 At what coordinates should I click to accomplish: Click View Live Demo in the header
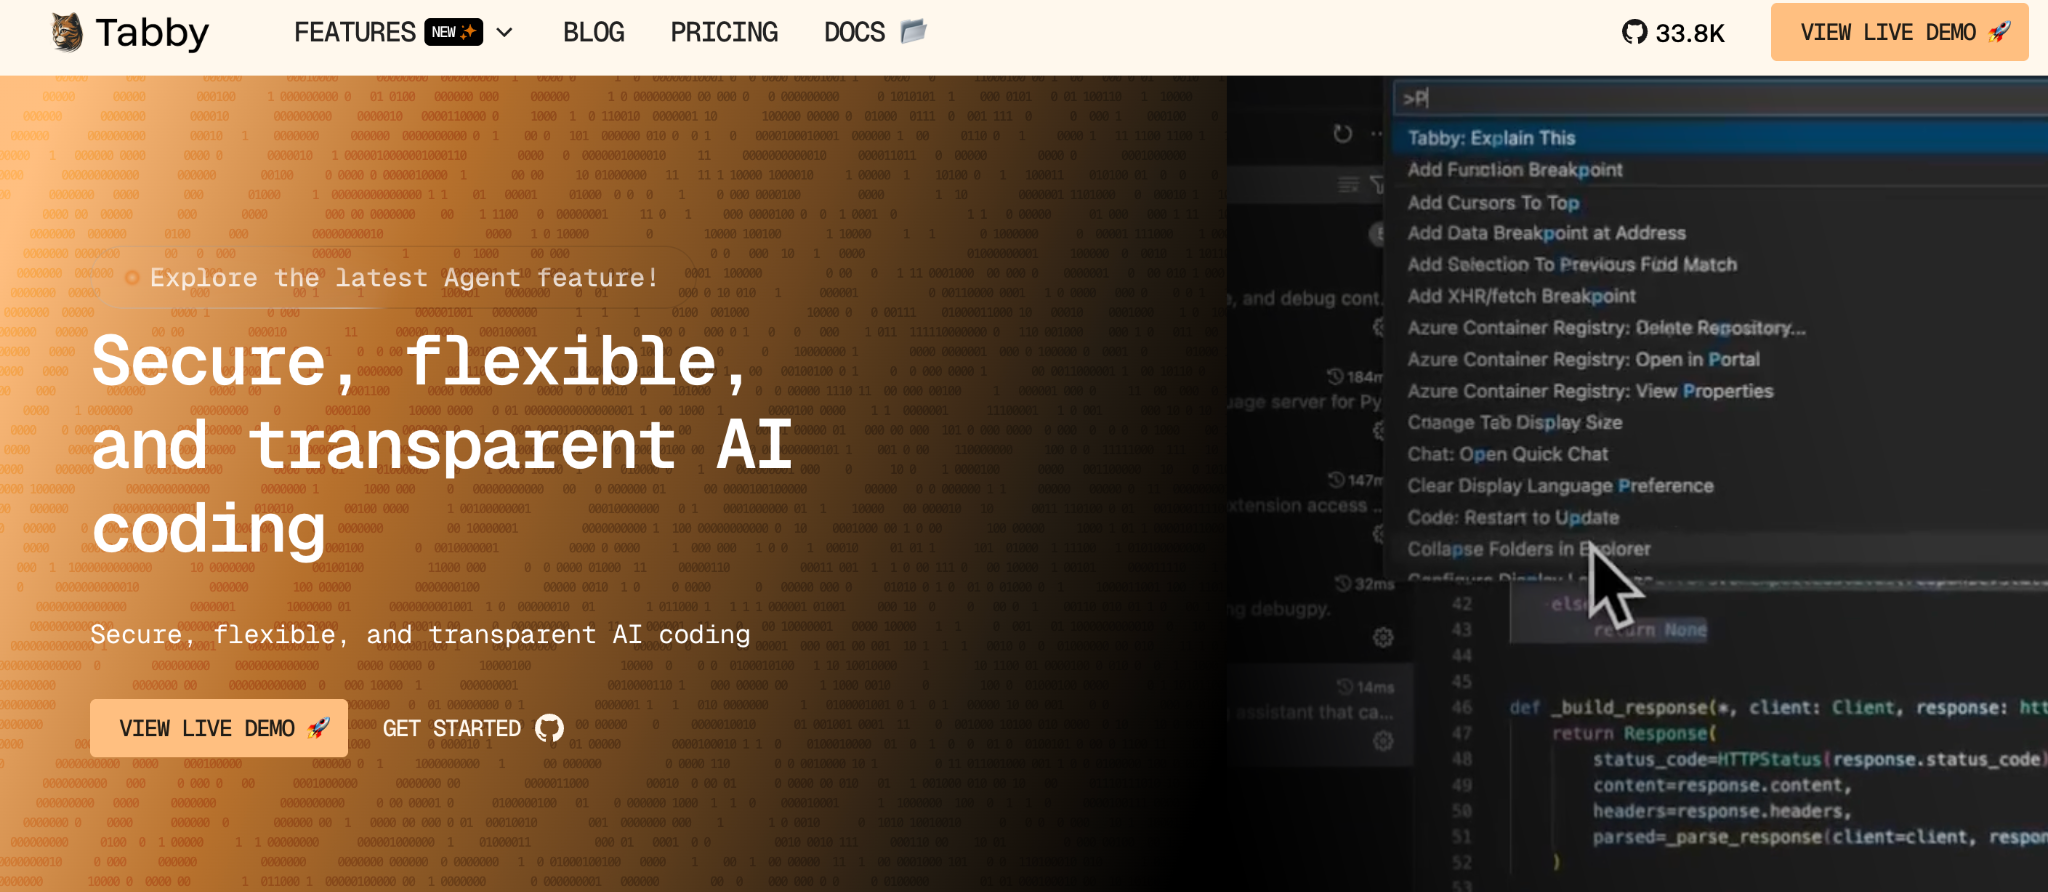point(1900,32)
